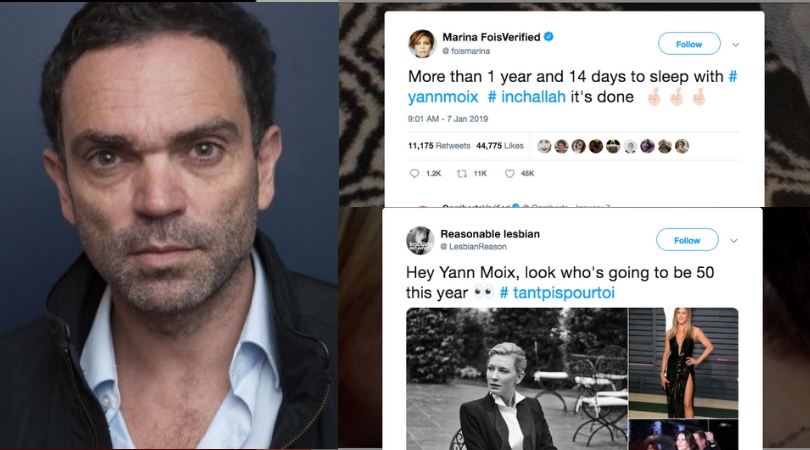Expand the options chevron on Marina Fois's tweet
810x450 pixels.
pos(736,44)
